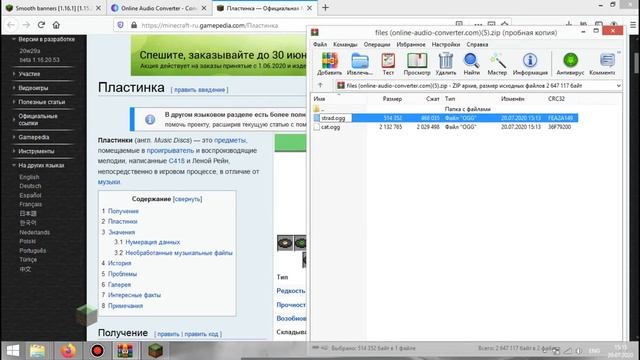Click the browser home icon

56,25
